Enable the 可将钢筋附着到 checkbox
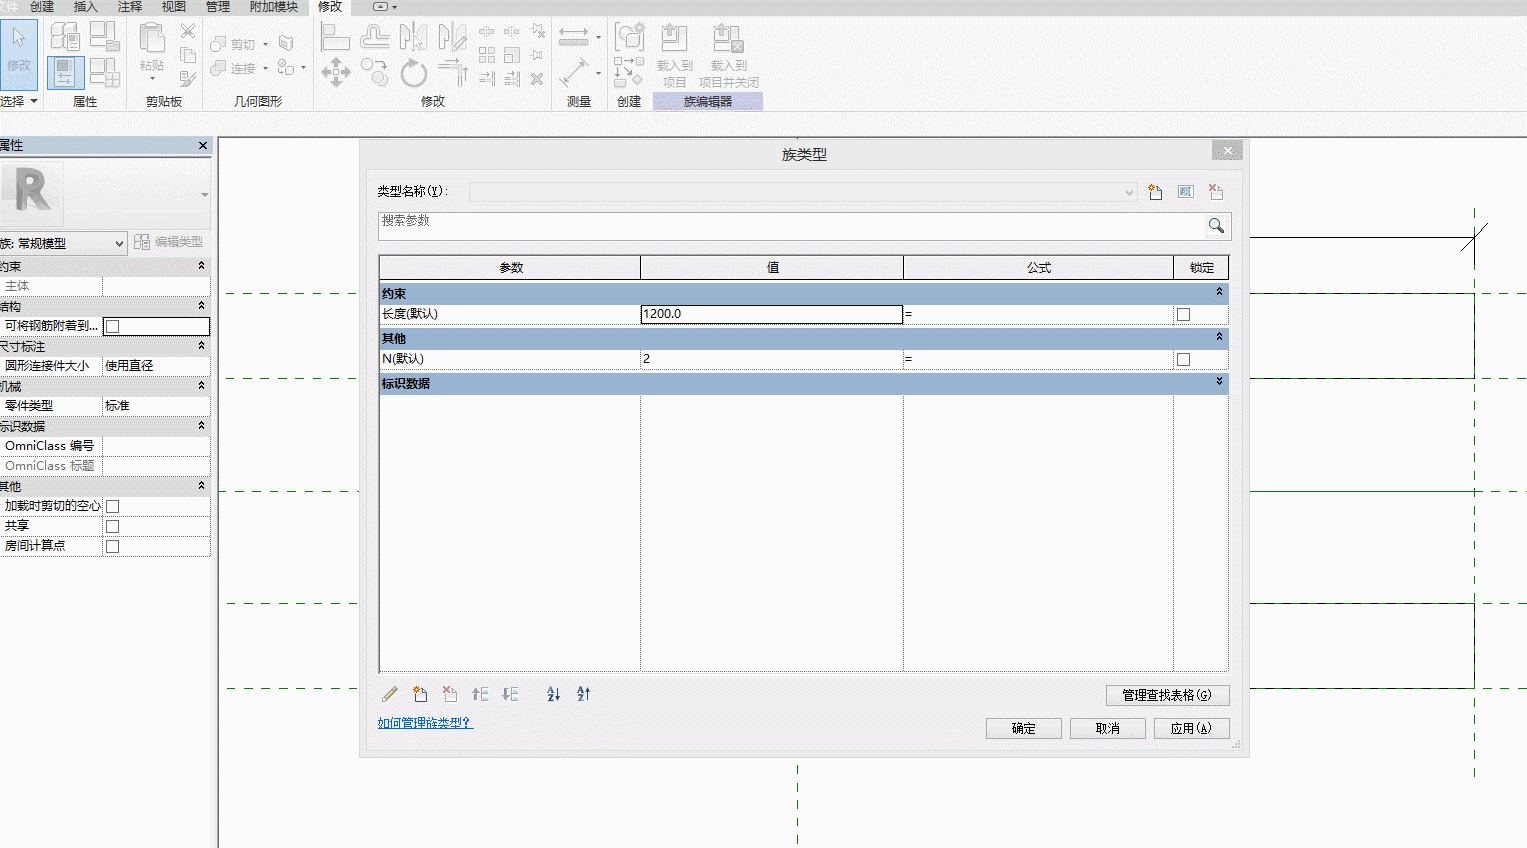Image resolution: width=1527 pixels, height=848 pixels. point(113,326)
